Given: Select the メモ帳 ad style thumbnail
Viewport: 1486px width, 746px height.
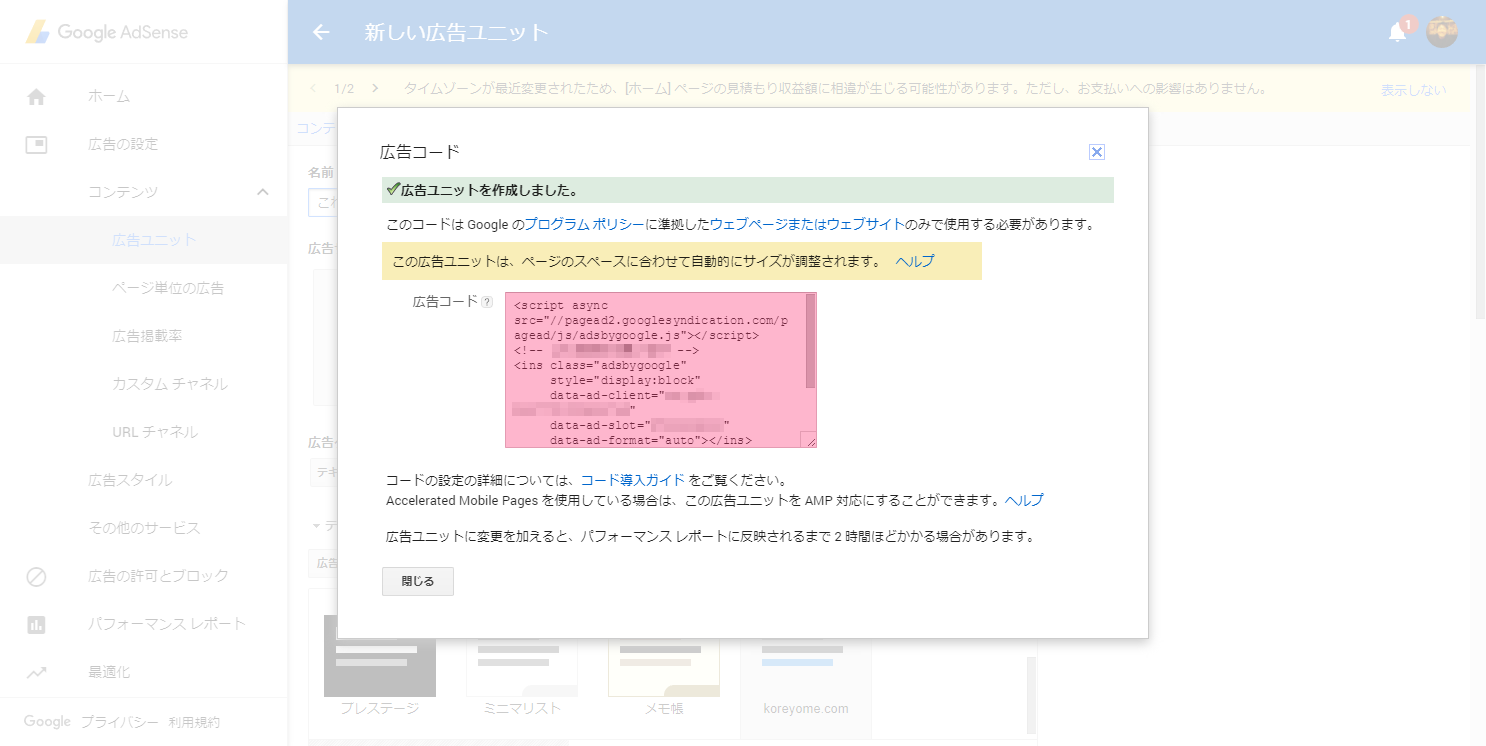Looking at the screenshot, I should (664, 666).
